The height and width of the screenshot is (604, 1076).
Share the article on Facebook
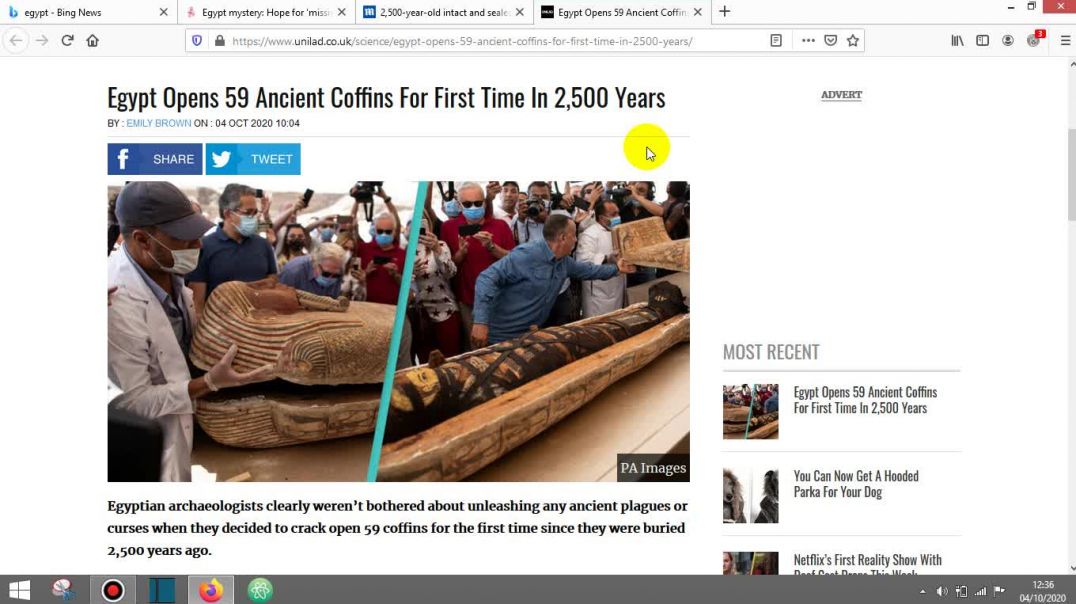pyautogui.click(x=155, y=159)
